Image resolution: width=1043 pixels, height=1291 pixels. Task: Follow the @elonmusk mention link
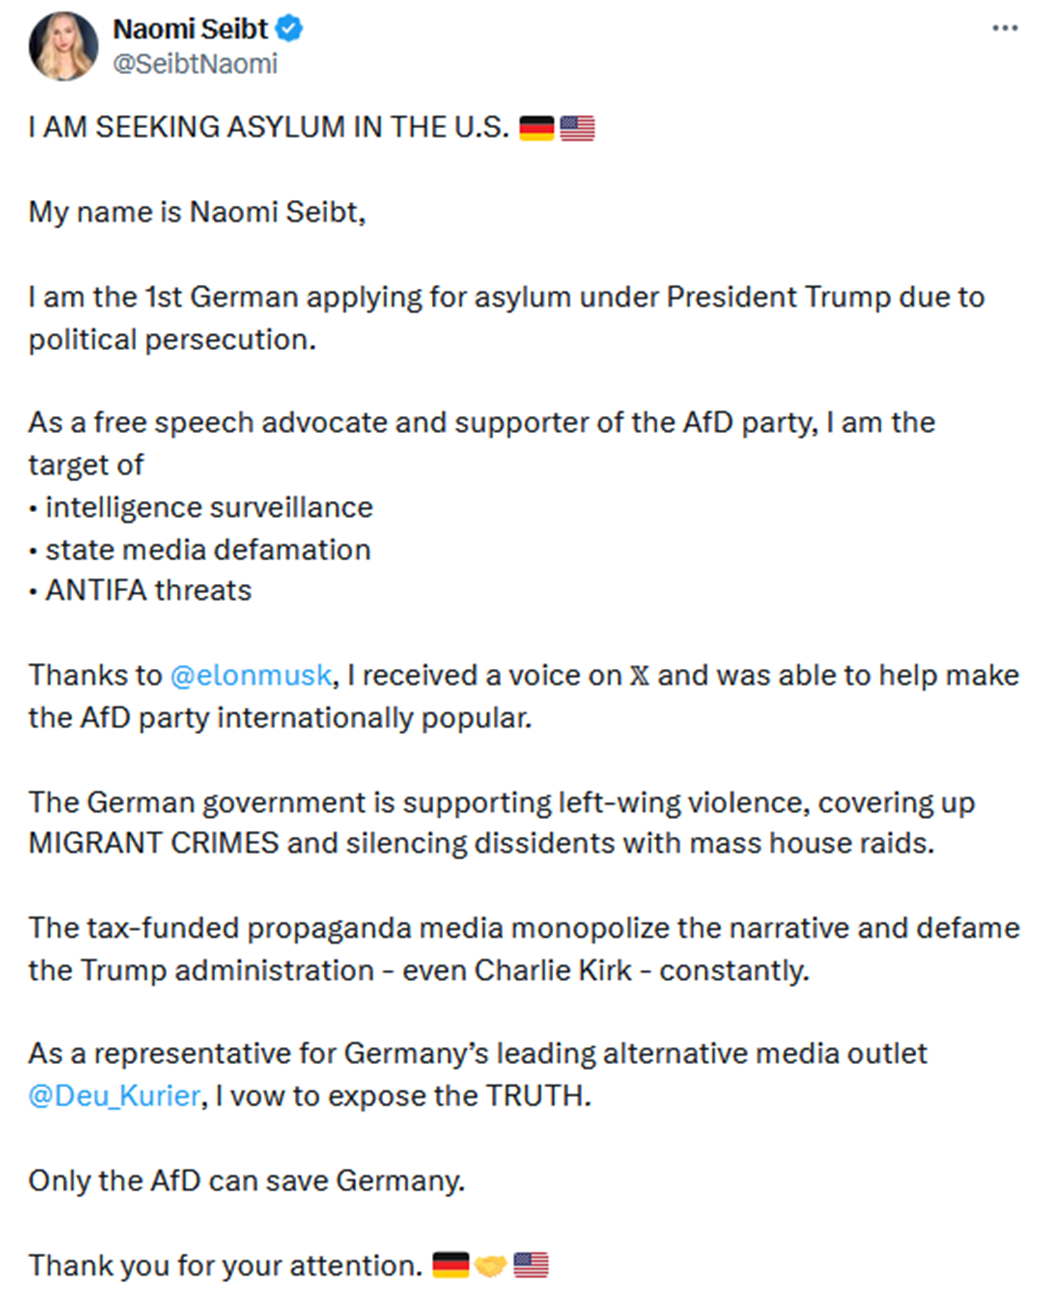[x=251, y=676]
